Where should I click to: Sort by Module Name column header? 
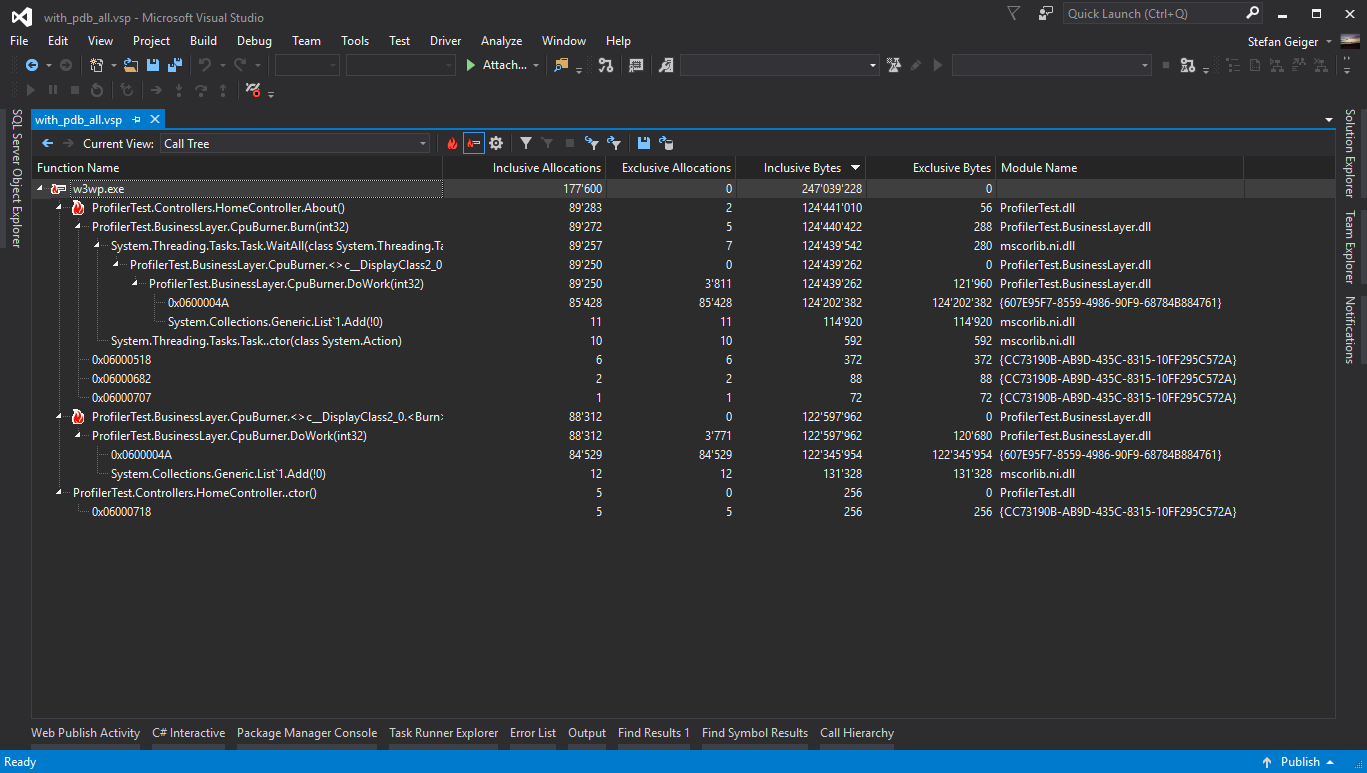coord(1120,168)
